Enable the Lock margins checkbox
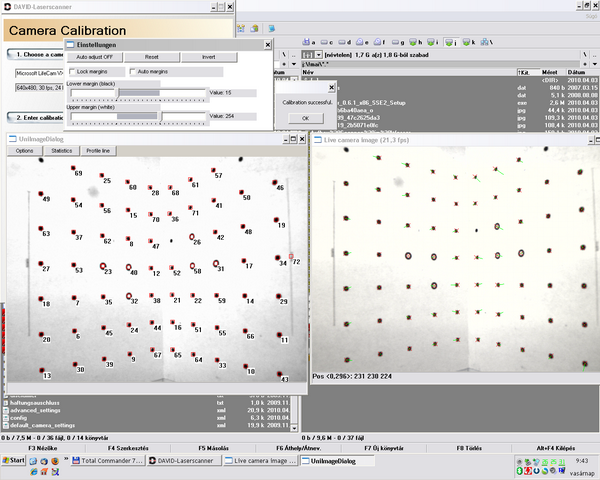 click(x=72, y=72)
